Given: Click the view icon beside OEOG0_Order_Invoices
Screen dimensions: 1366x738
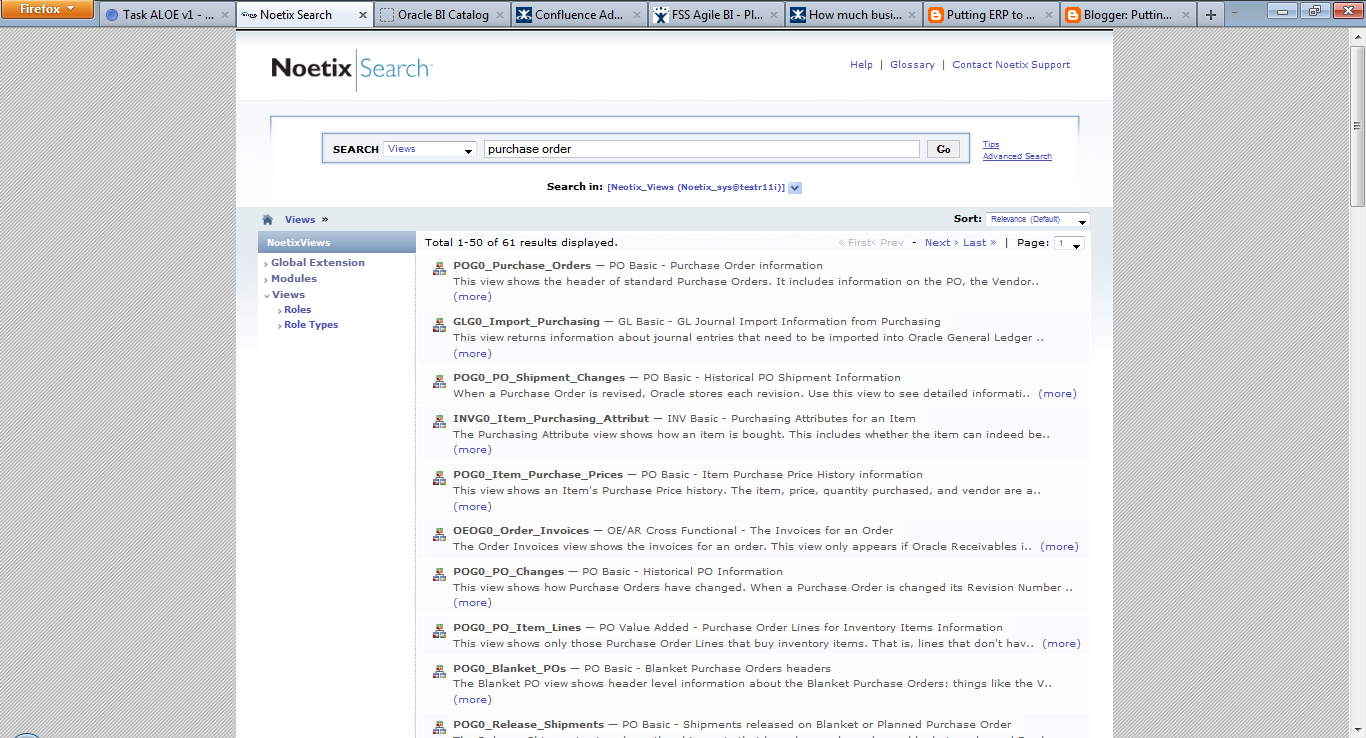Looking at the screenshot, I should (439, 533).
